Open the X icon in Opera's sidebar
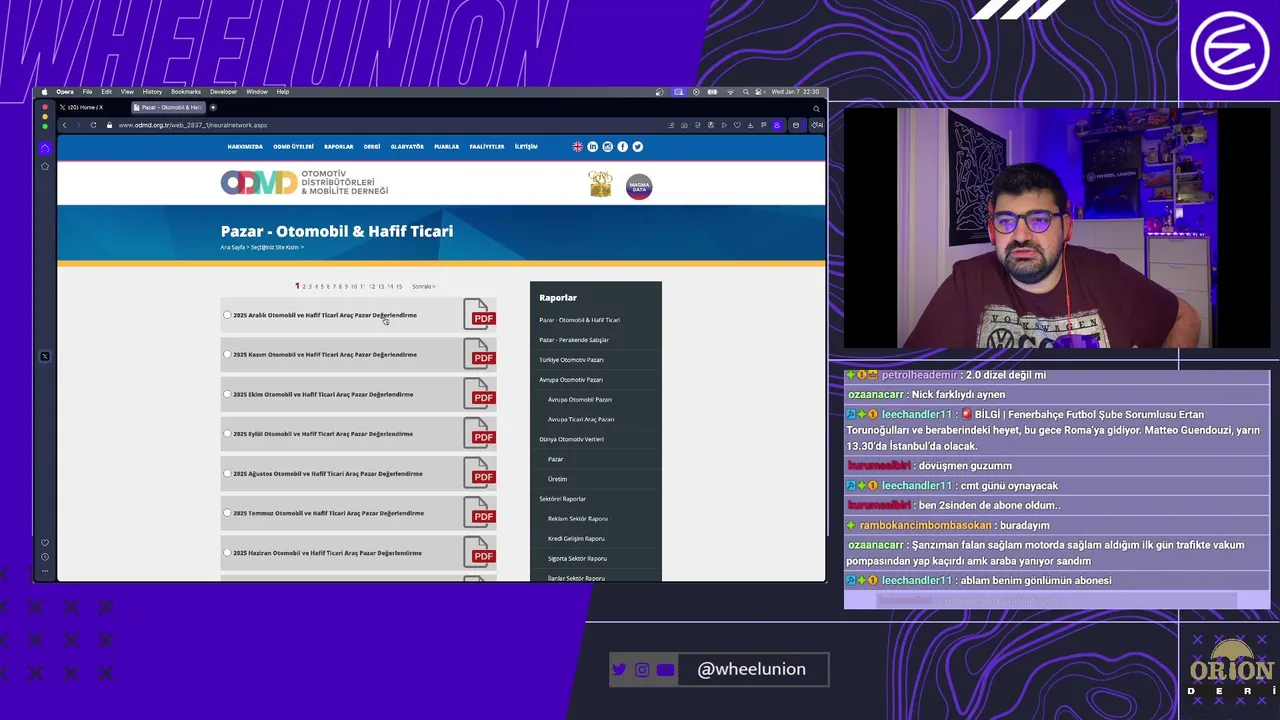 point(44,356)
